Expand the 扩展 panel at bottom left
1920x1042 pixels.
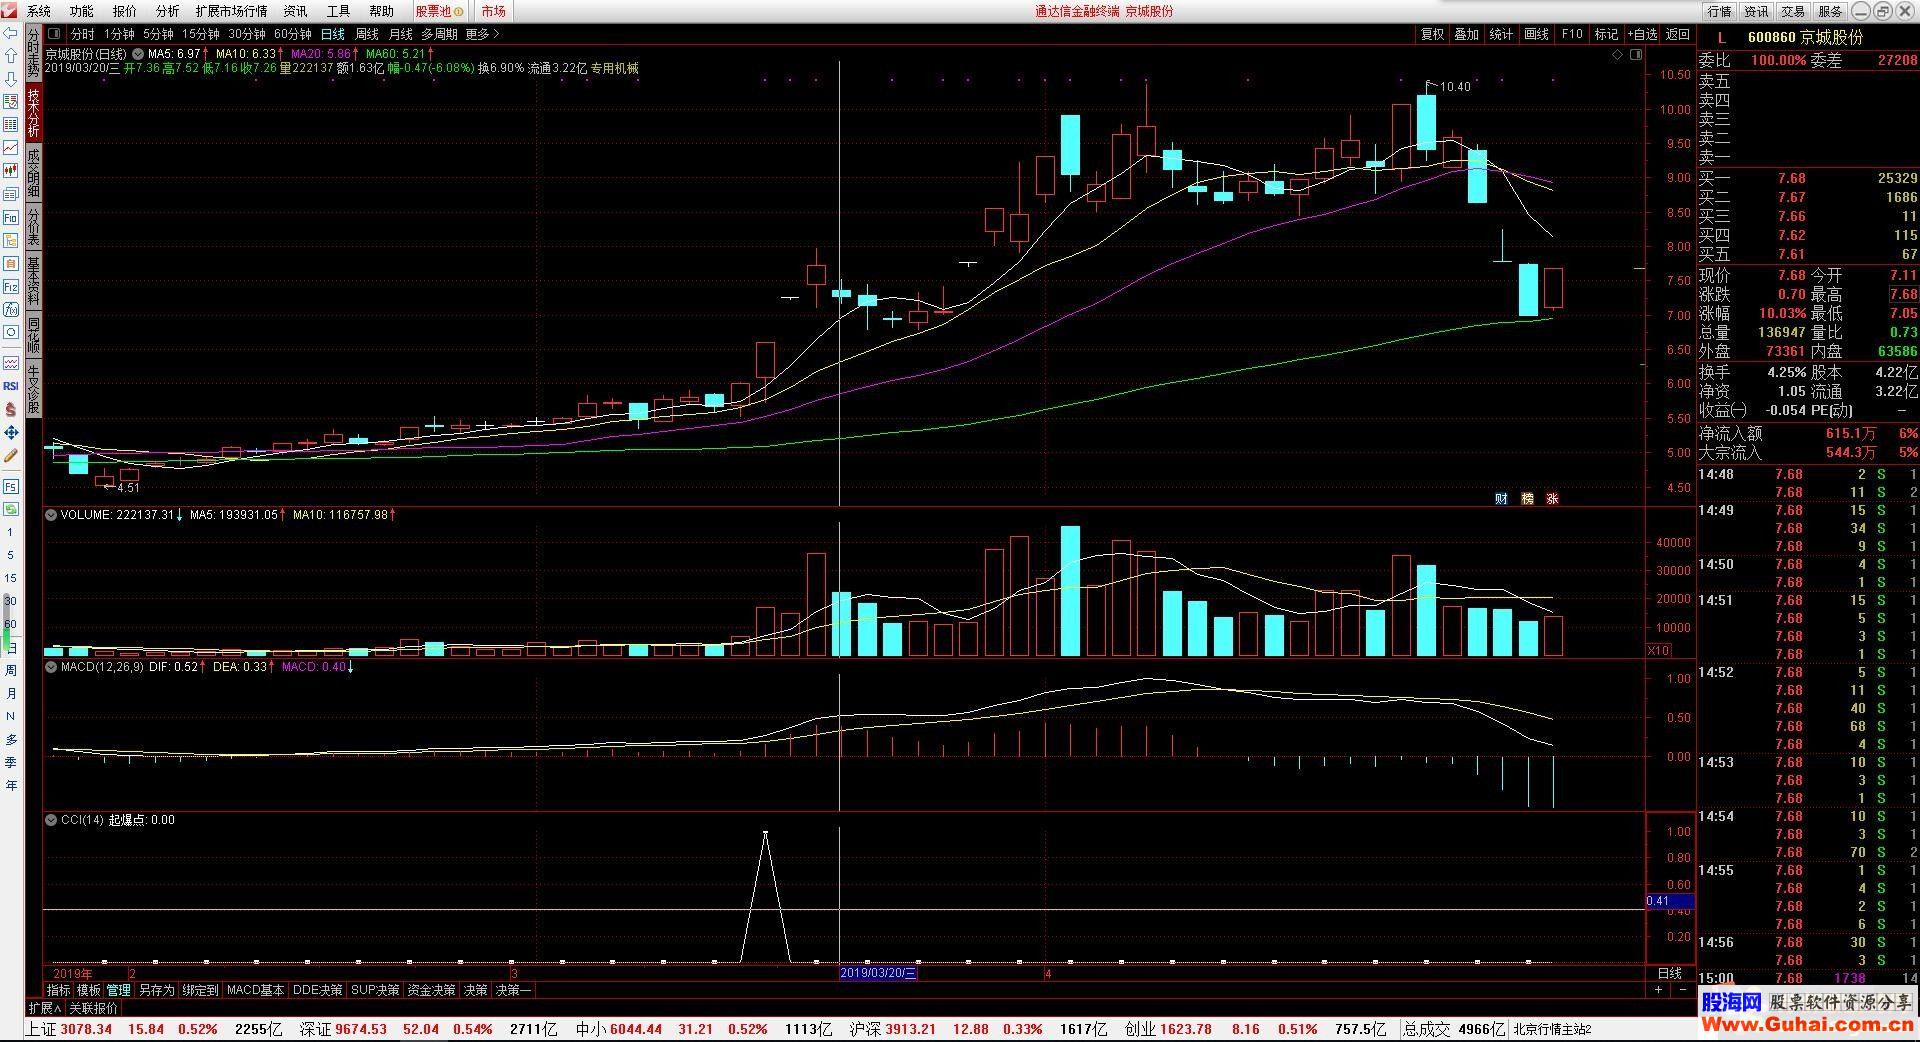click(x=45, y=1008)
